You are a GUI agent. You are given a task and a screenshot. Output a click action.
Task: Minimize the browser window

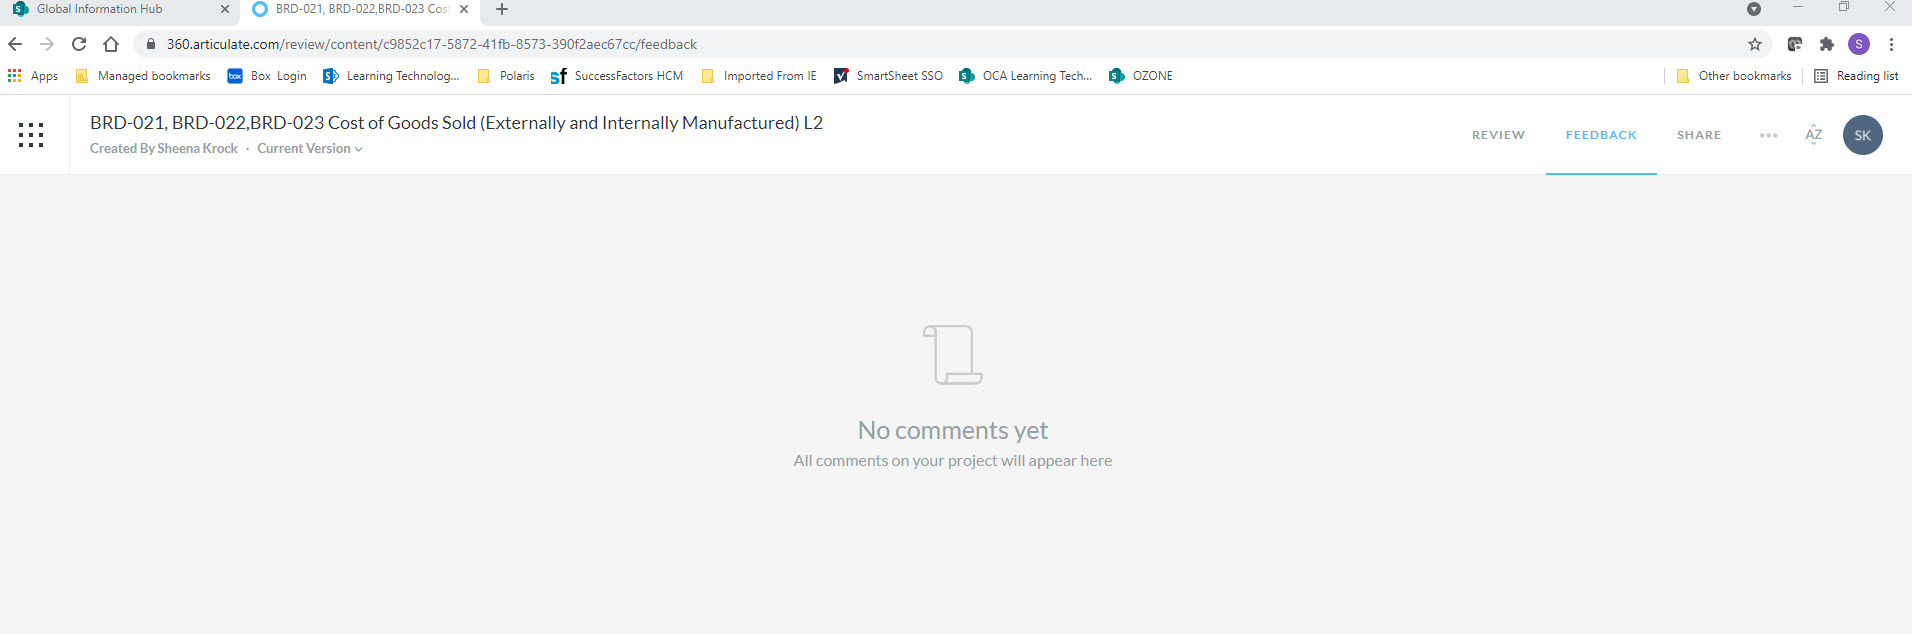tap(1798, 8)
